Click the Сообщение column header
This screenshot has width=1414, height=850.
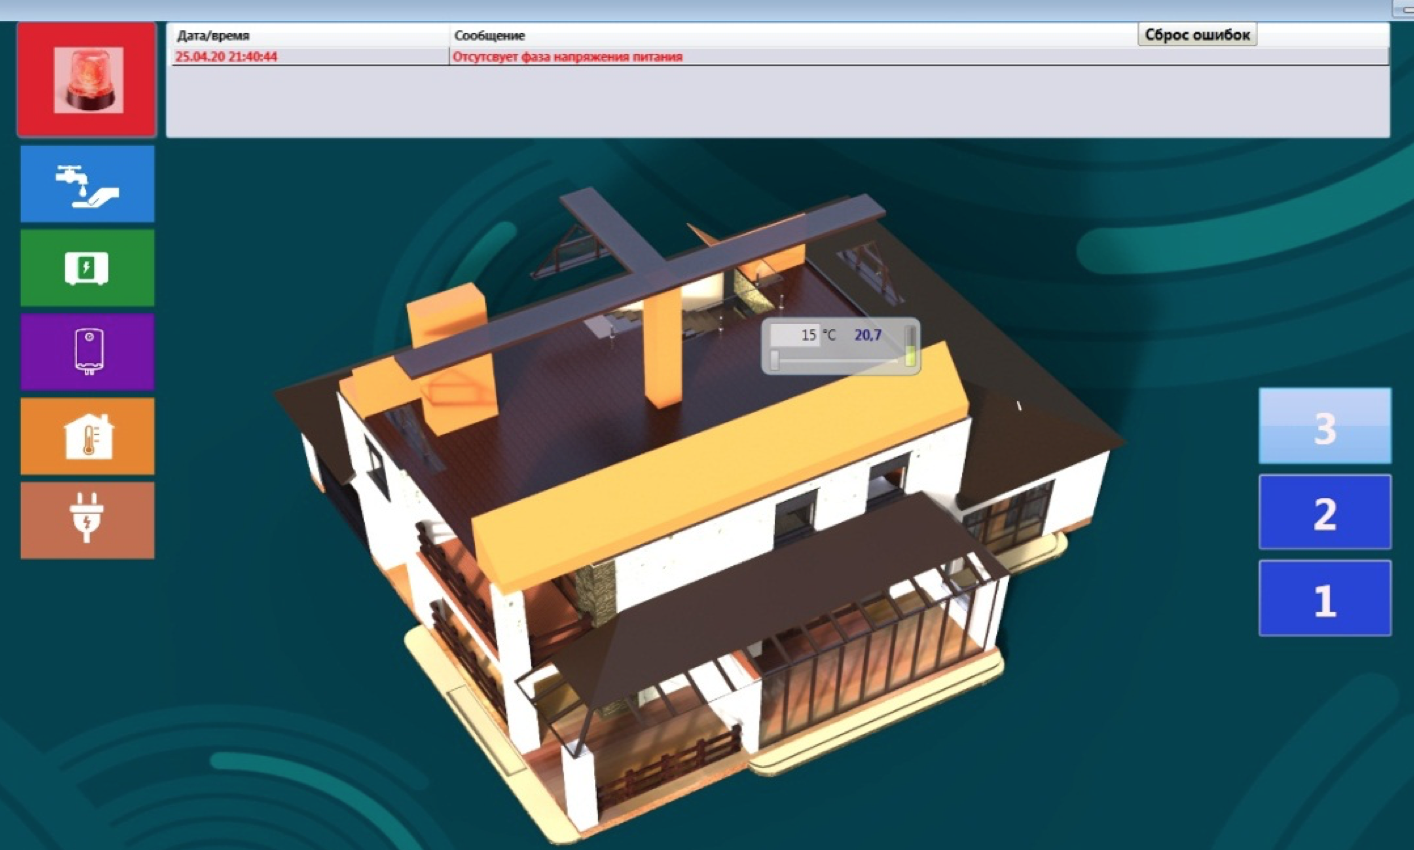coord(489,36)
